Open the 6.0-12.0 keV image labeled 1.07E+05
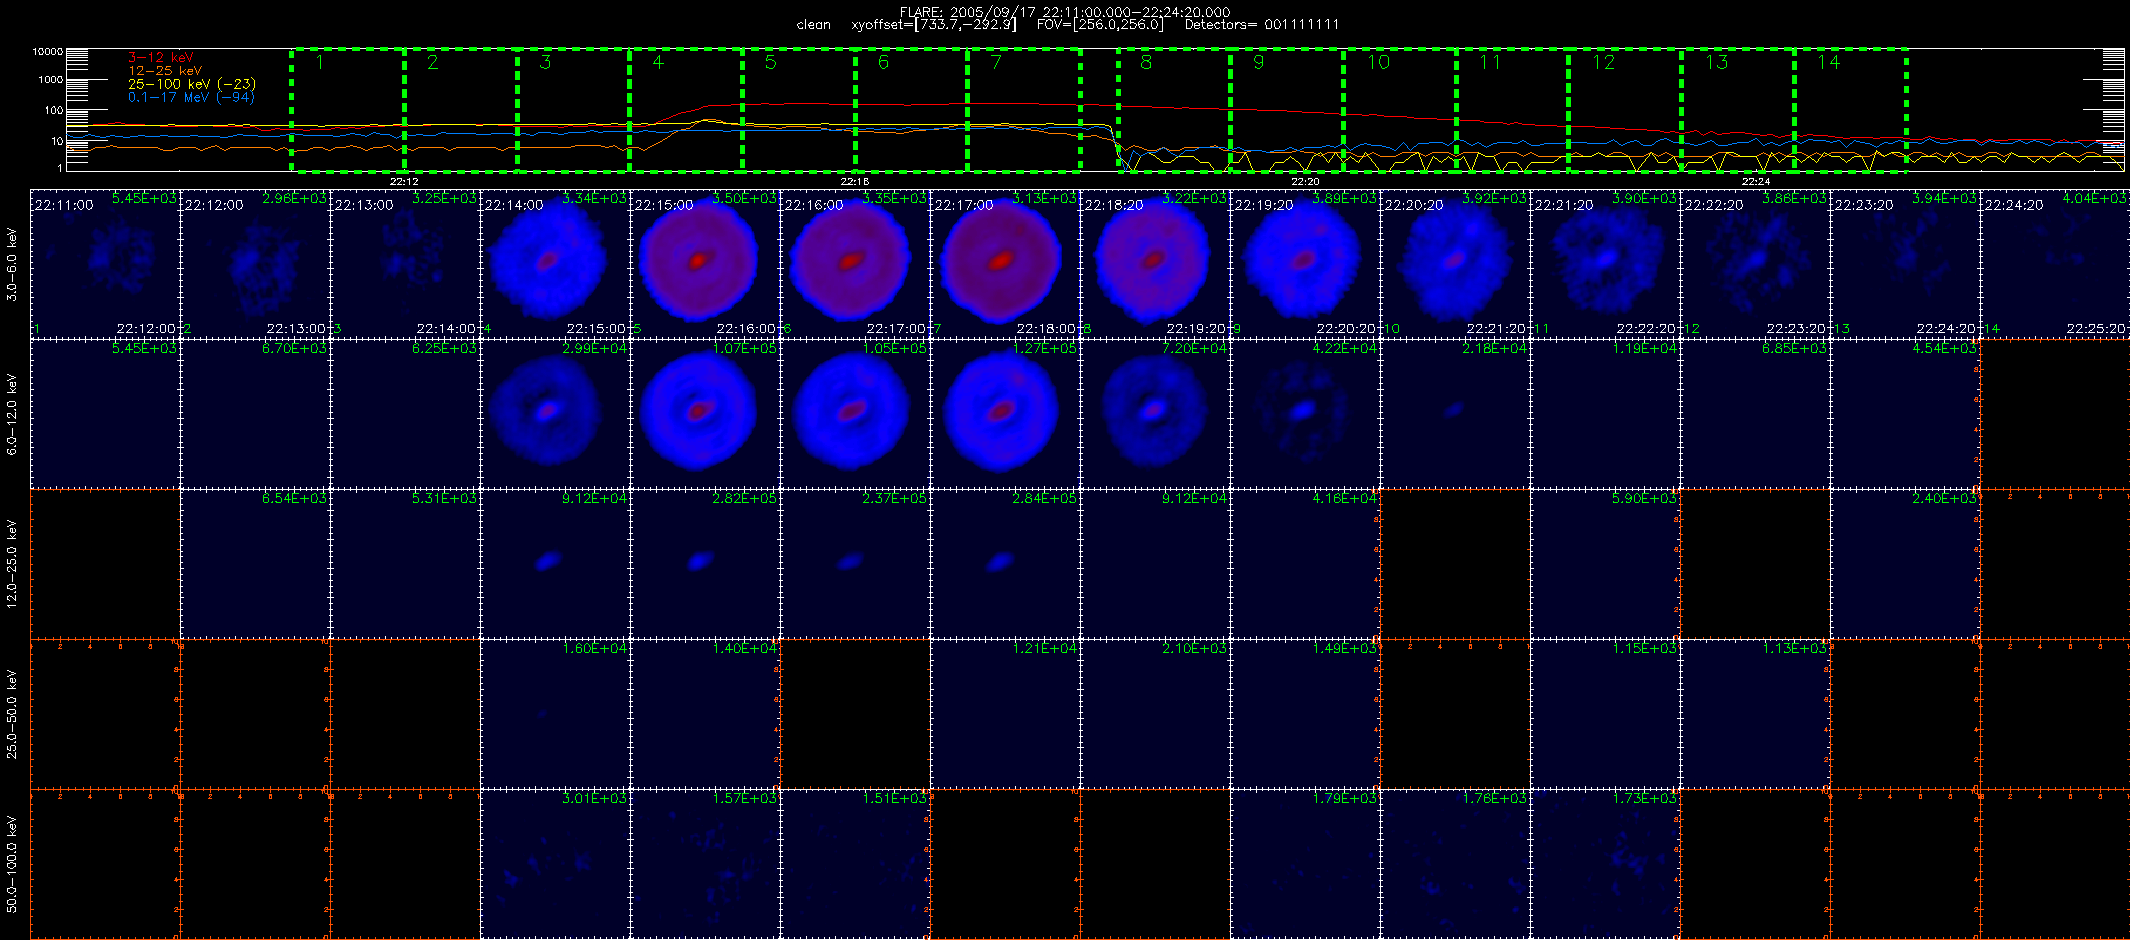 (x=705, y=414)
